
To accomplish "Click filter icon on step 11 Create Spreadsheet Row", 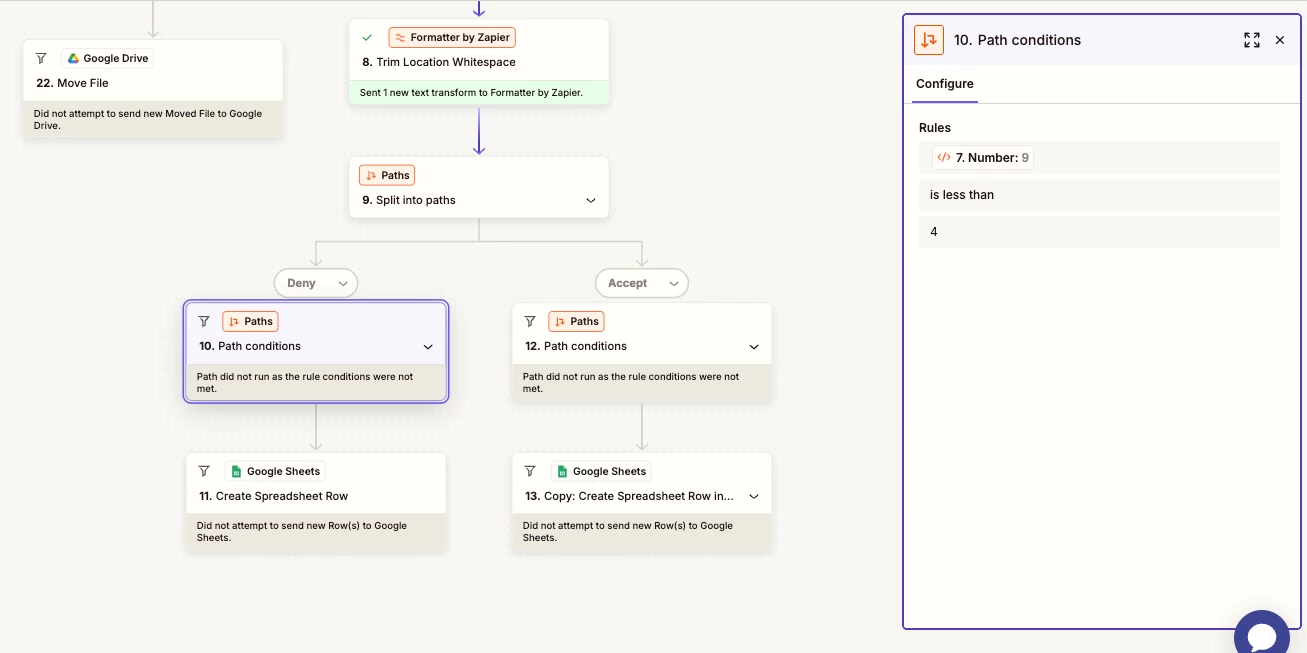I will [x=204, y=471].
